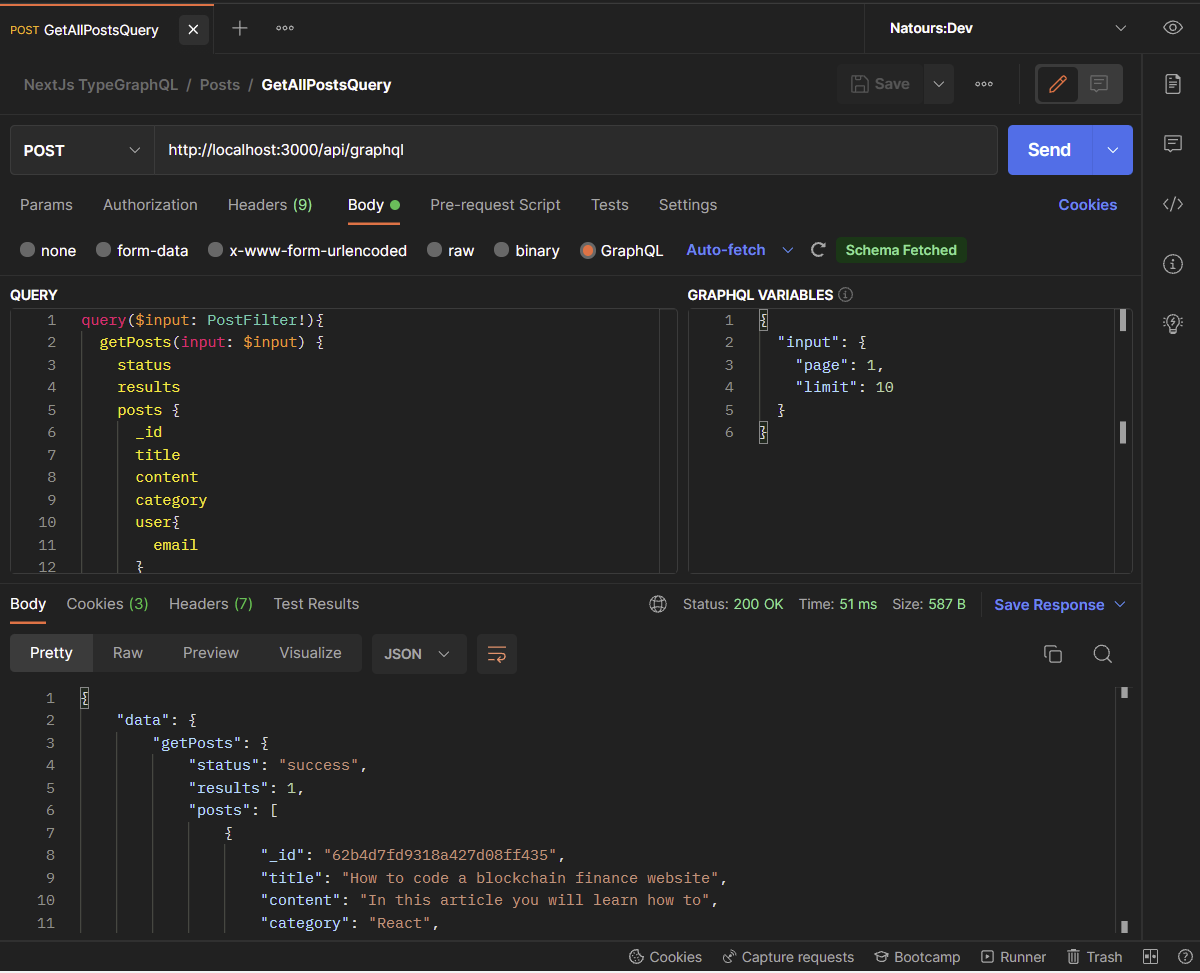Click the 'getPosts' line in query editor
The image size is (1200, 973).
[212, 342]
